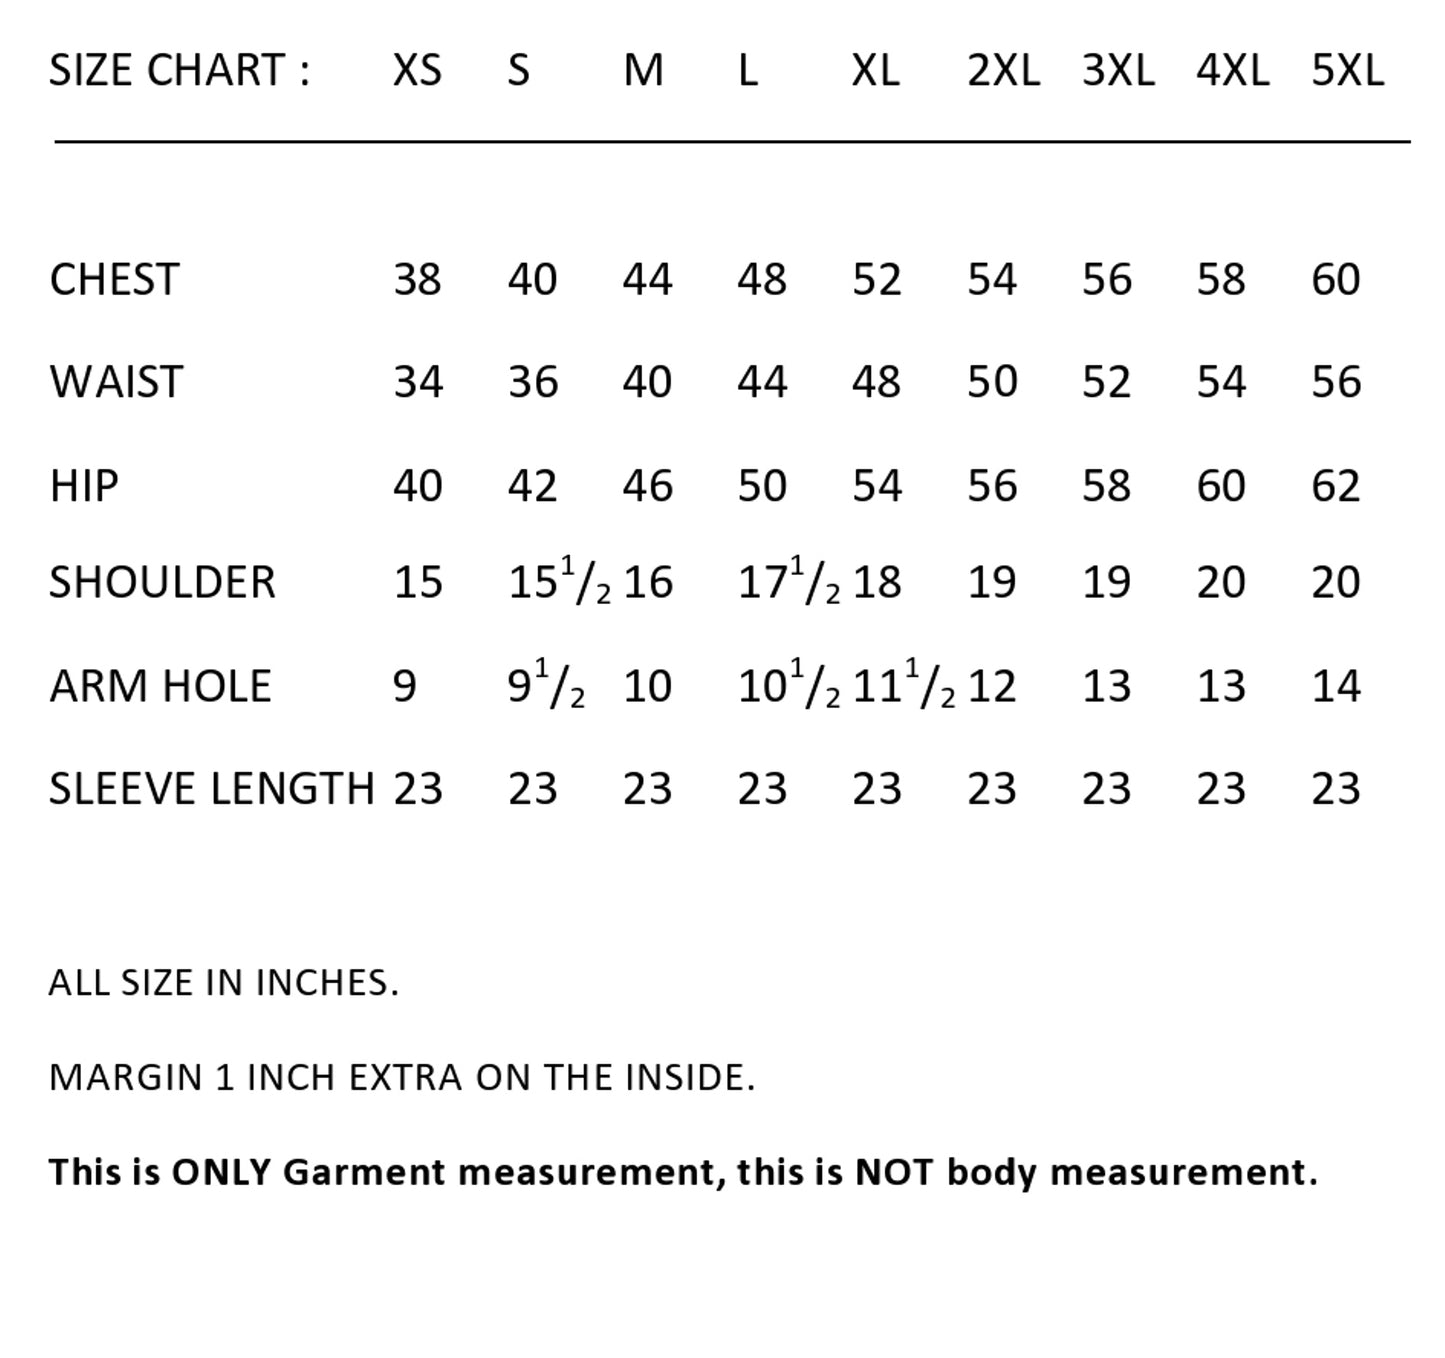
Task: Select the SHOULDER row label
Action: click(x=162, y=583)
